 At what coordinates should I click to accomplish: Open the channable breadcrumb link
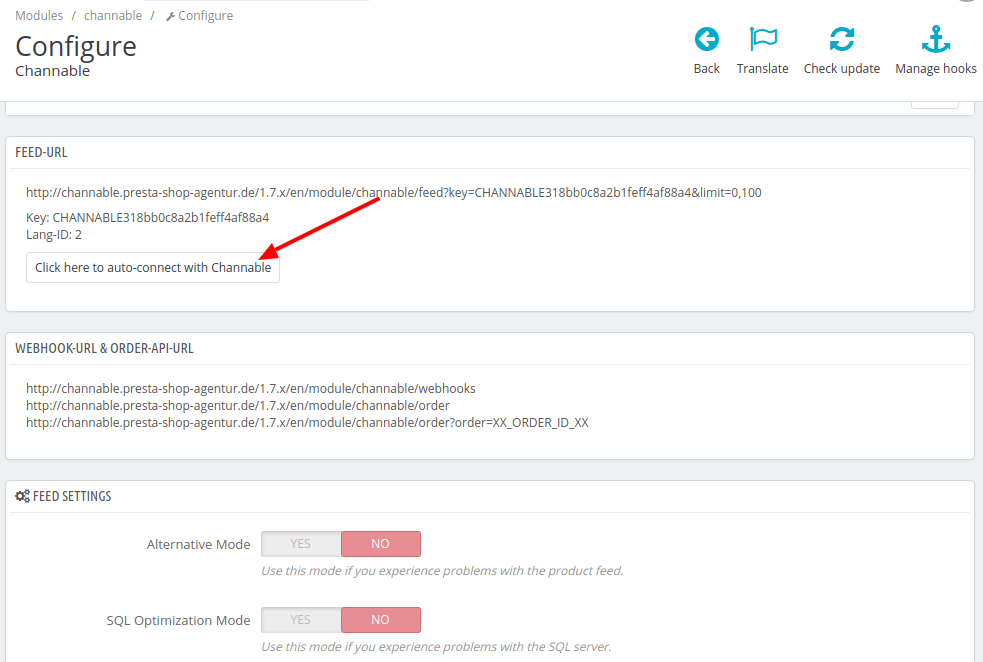click(112, 16)
